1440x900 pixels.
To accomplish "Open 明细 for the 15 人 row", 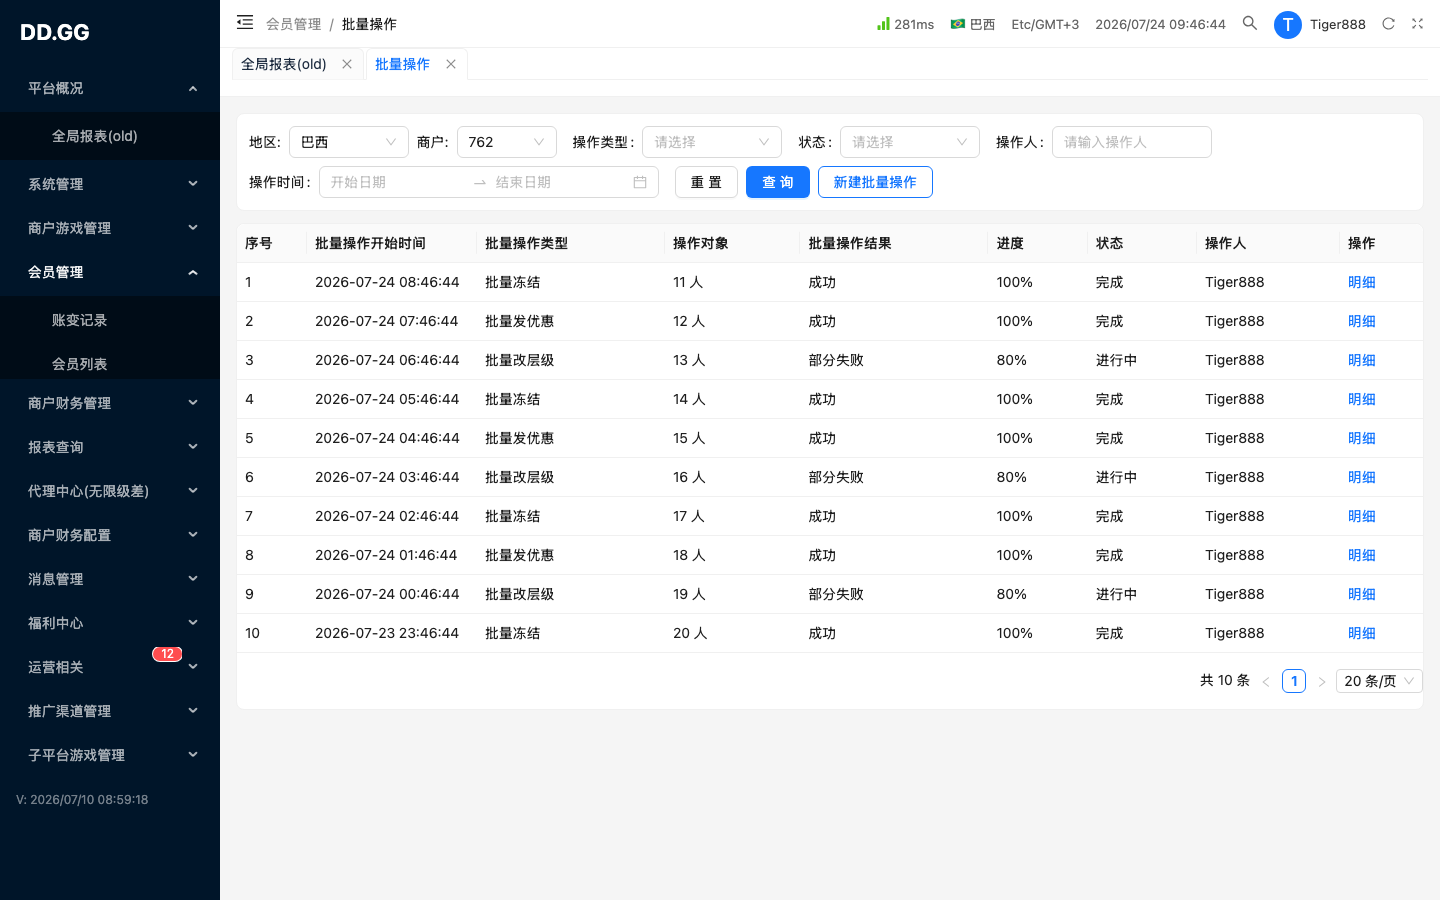I will 1362,438.
